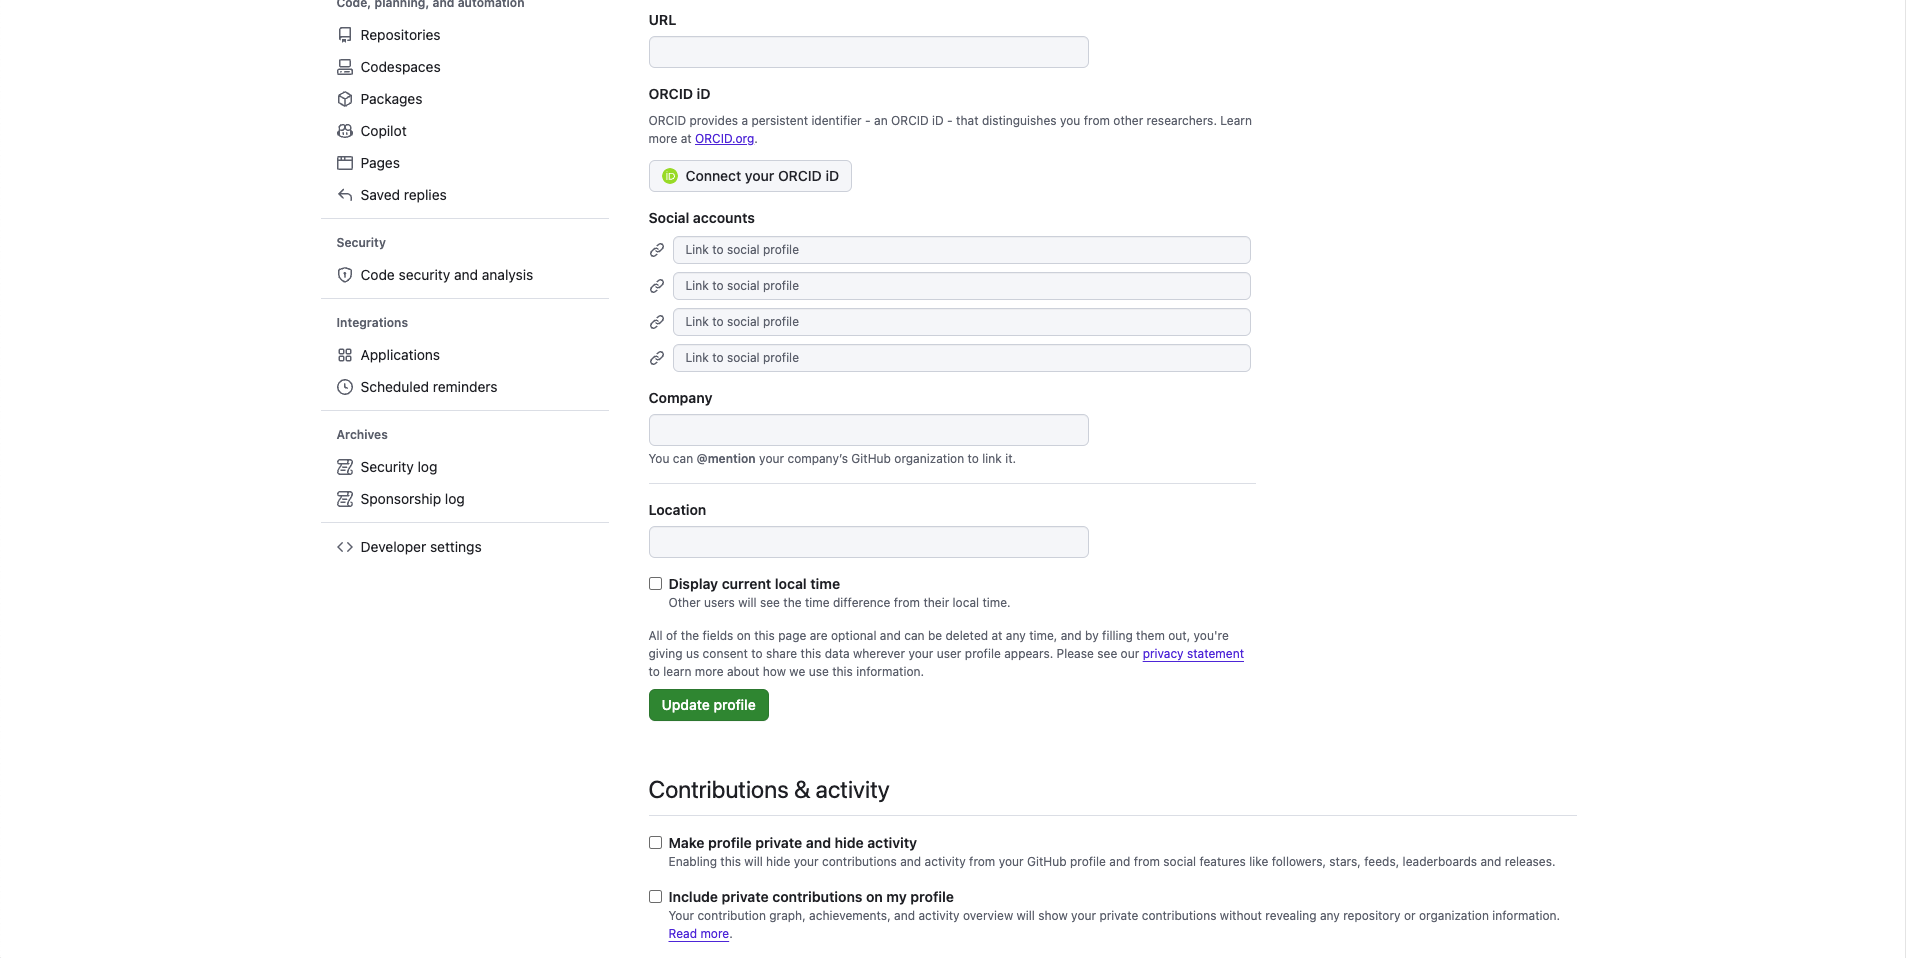
Task: Go to Pages settings
Action: (380, 163)
